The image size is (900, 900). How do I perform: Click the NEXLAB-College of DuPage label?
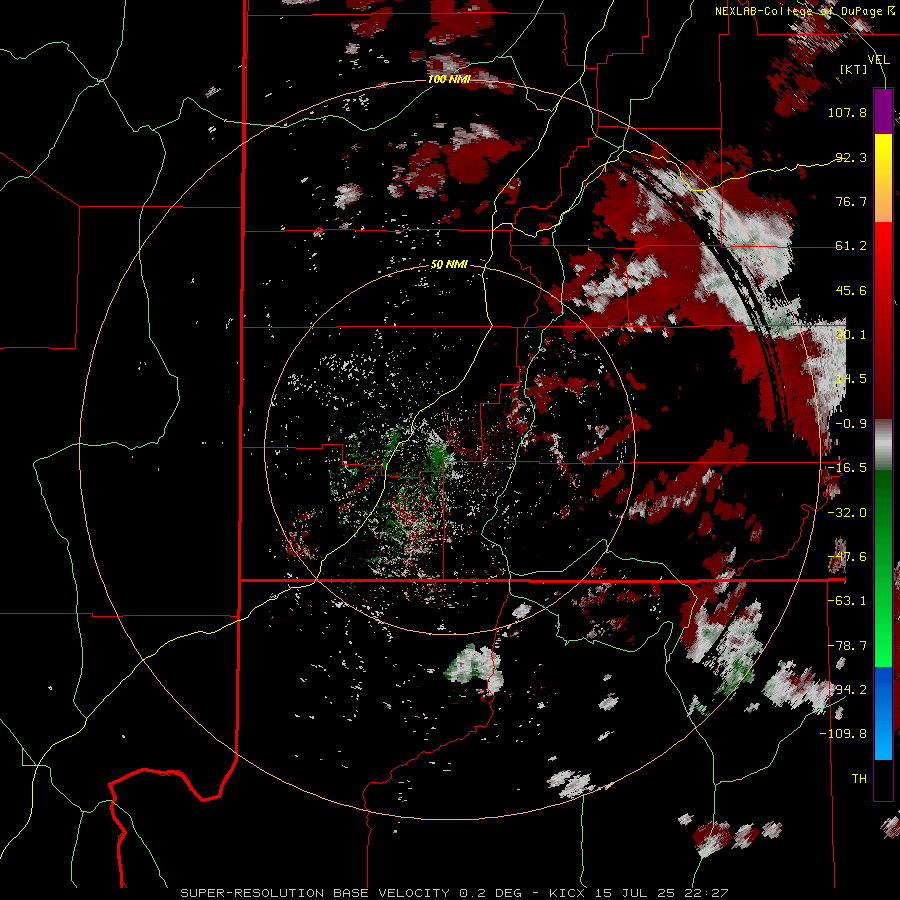[x=804, y=11]
